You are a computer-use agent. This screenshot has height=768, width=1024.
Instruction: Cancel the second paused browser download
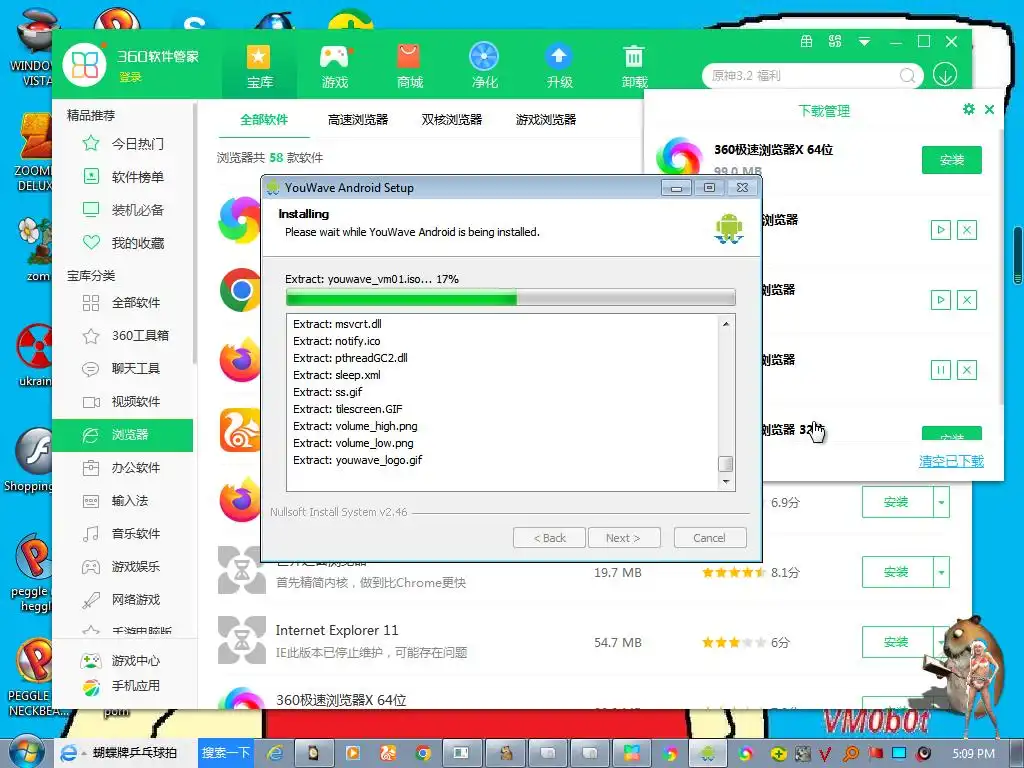[x=967, y=300]
